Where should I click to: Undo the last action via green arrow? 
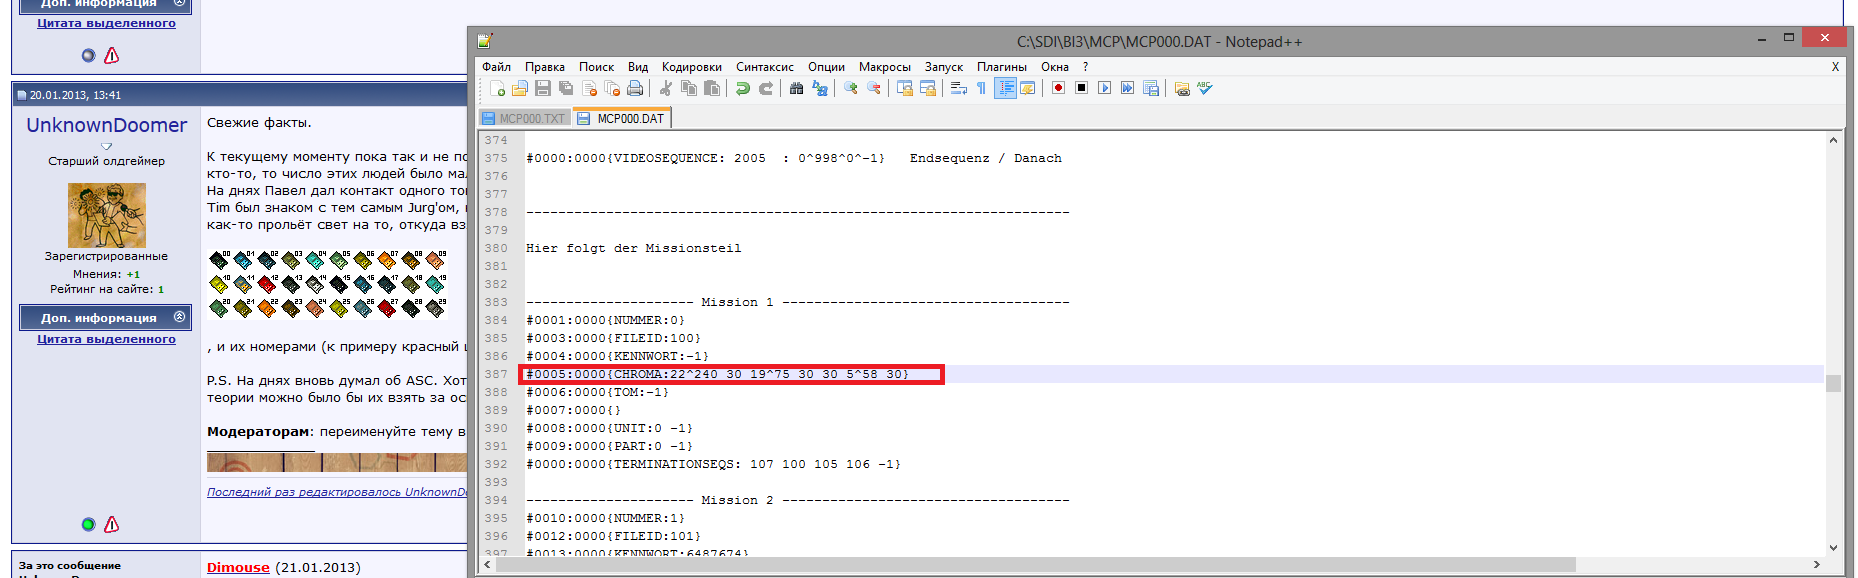(742, 88)
